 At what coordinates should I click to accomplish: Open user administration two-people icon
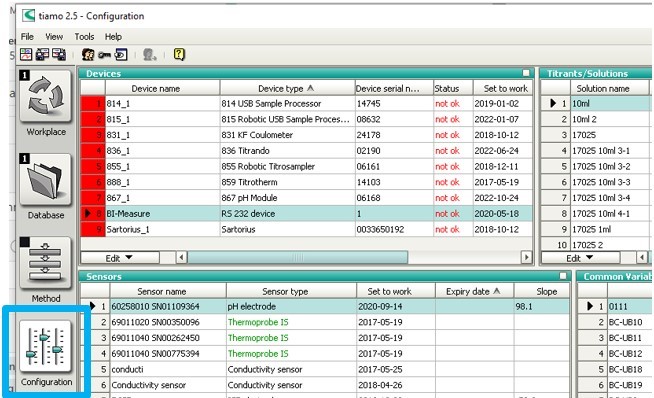click(x=88, y=54)
